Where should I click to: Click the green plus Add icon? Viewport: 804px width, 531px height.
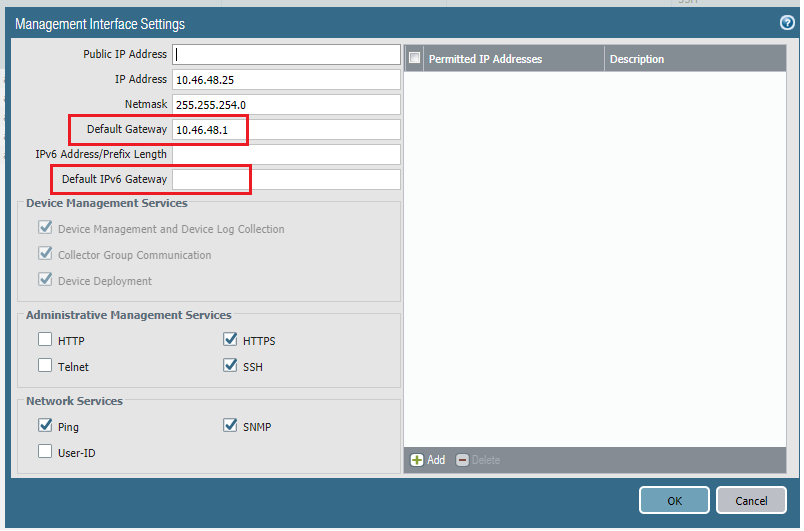click(x=417, y=460)
